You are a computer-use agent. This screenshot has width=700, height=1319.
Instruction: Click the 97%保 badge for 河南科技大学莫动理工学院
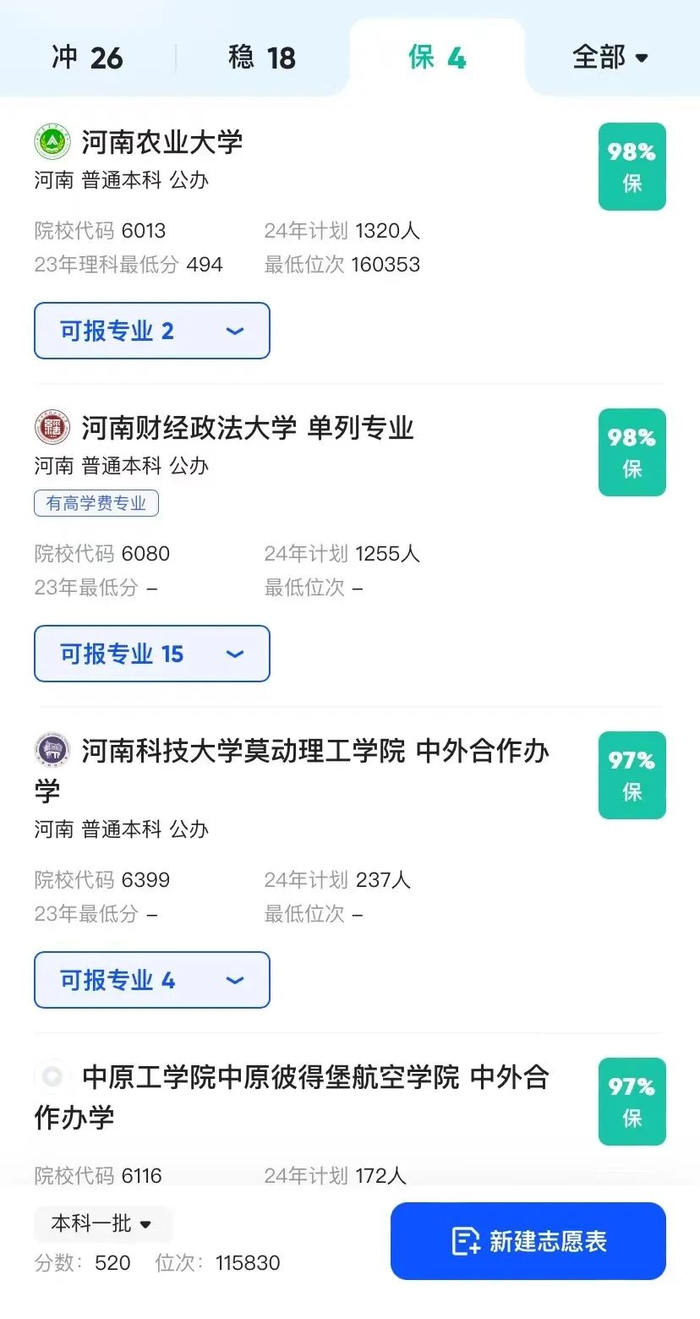point(631,776)
